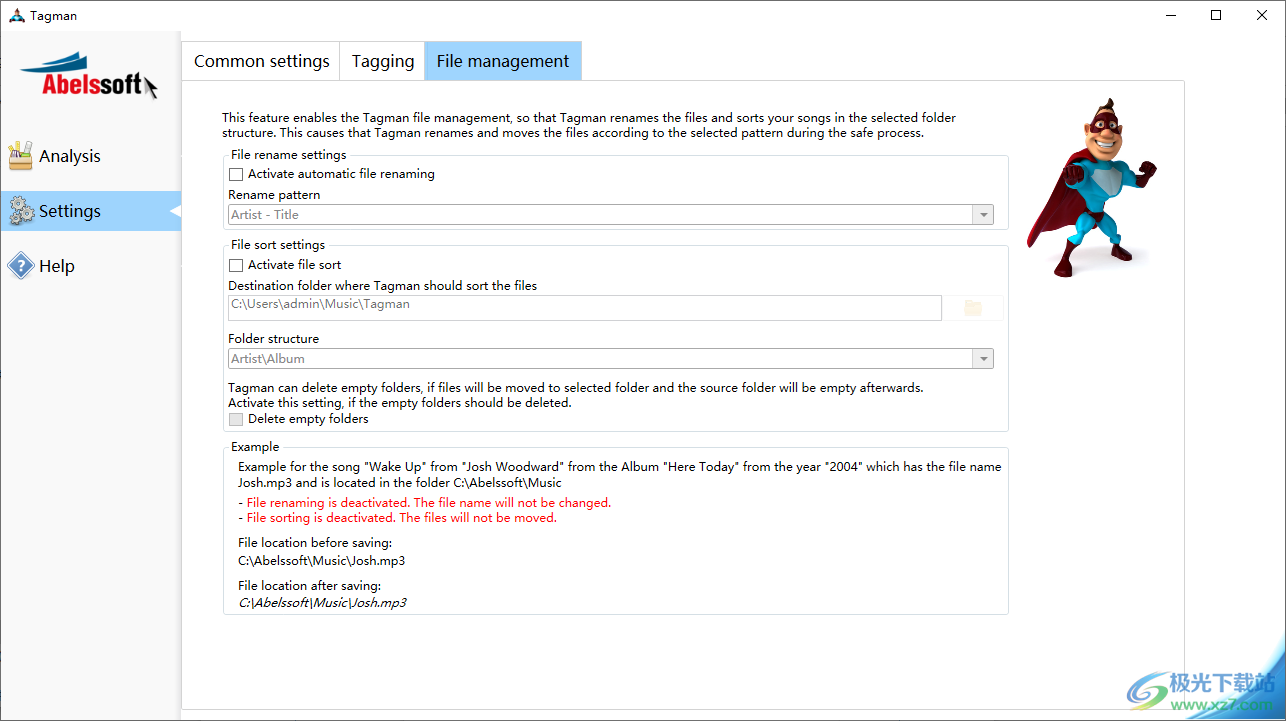This screenshot has width=1286, height=721.
Task: Click the Settings gears icon
Action: click(21, 211)
